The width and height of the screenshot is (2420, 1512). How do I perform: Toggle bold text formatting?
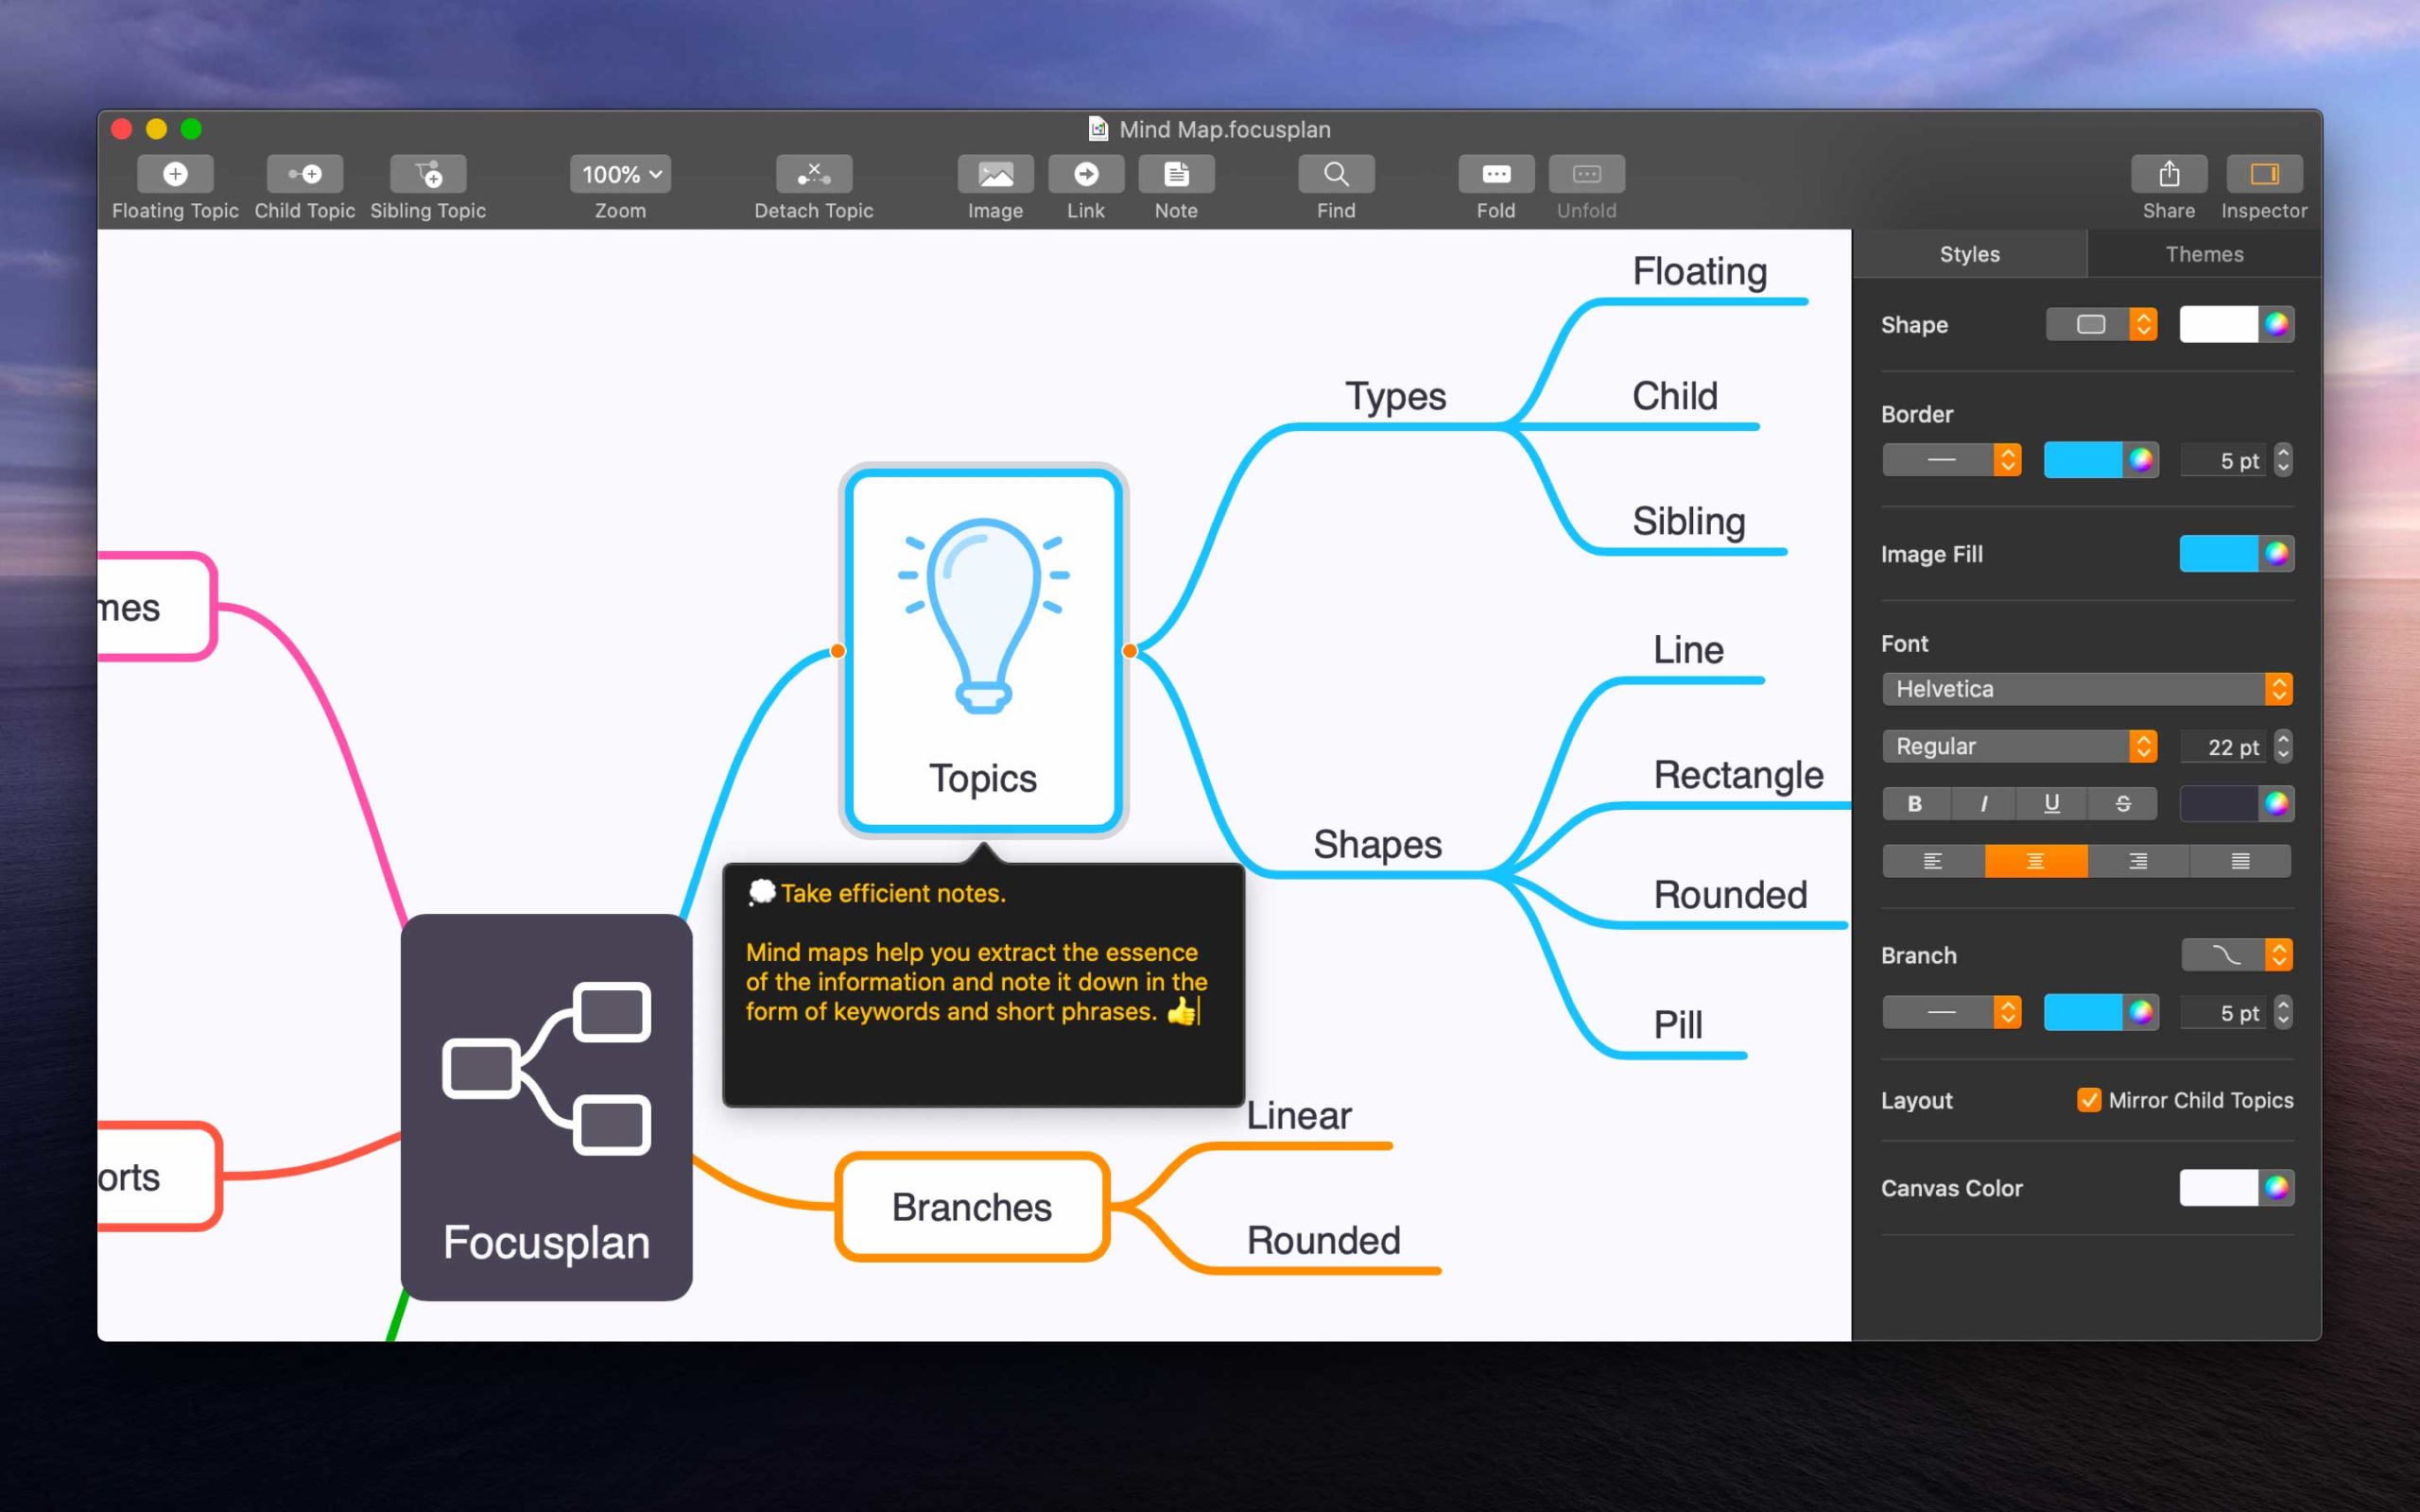[1914, 804]
